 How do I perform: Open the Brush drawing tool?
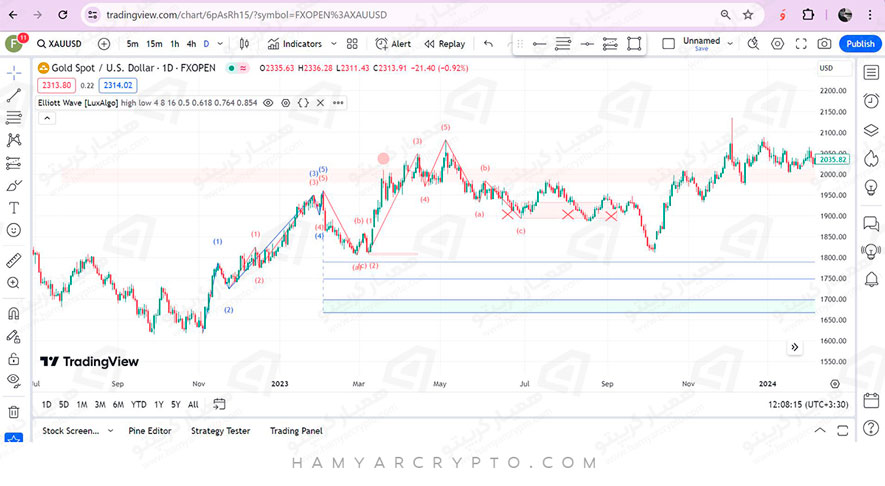pos(14,185)
